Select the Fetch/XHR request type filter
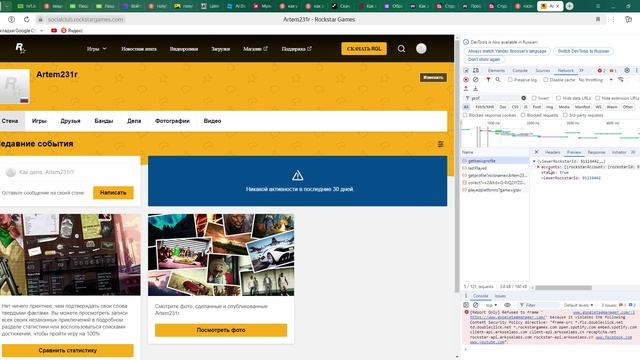This screenshot has height=360, width=640. pos(484,107)
